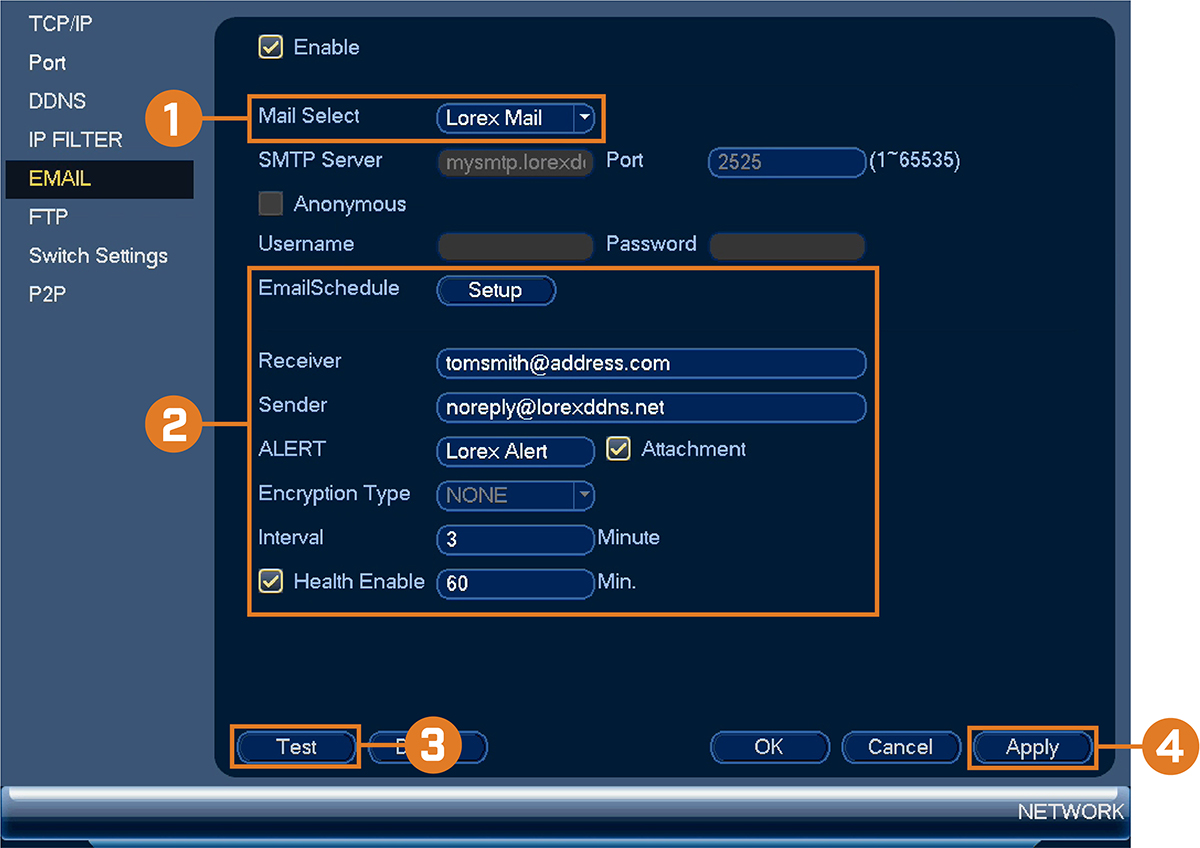Switch to the DDNS menu item
1200x848 pixels.
(x=58, y=101)
